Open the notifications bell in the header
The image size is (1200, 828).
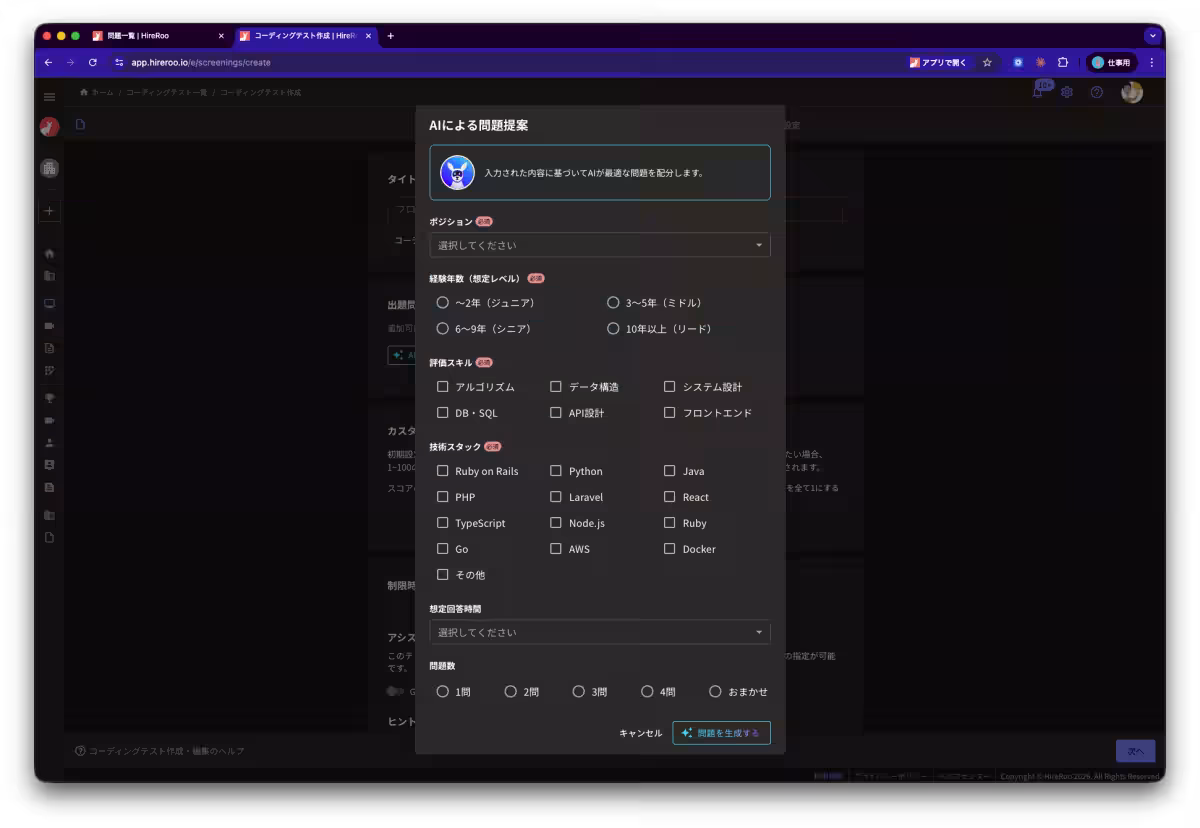1038,91
